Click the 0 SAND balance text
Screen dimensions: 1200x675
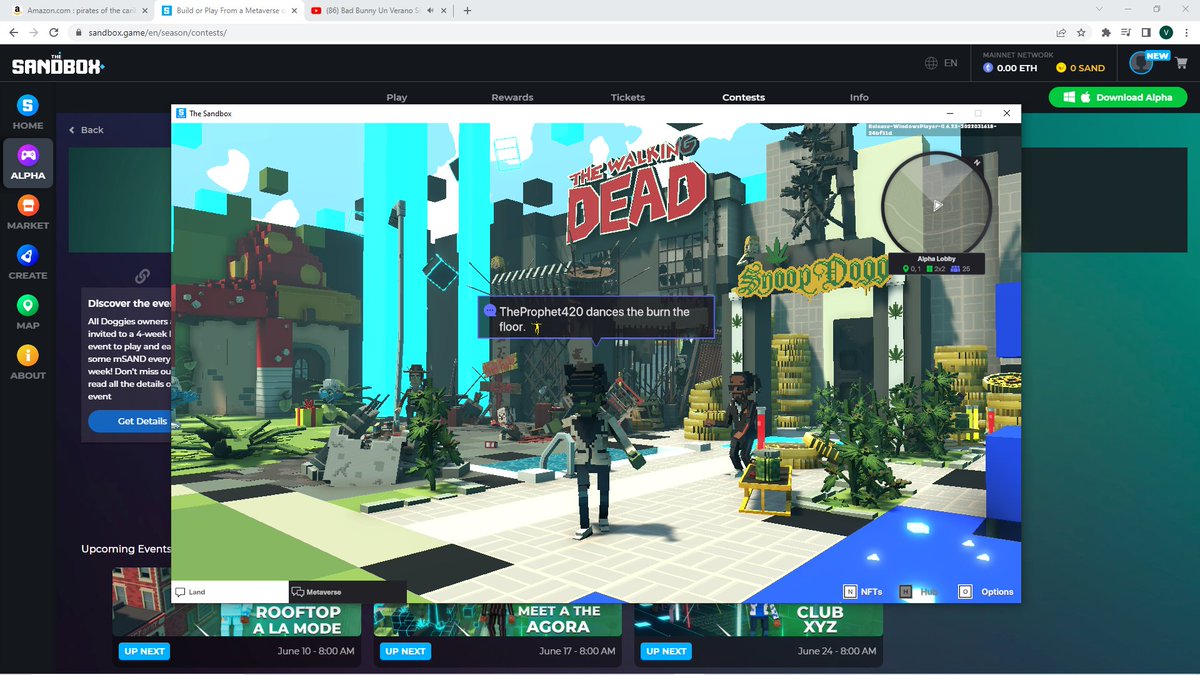[1087, 68]
